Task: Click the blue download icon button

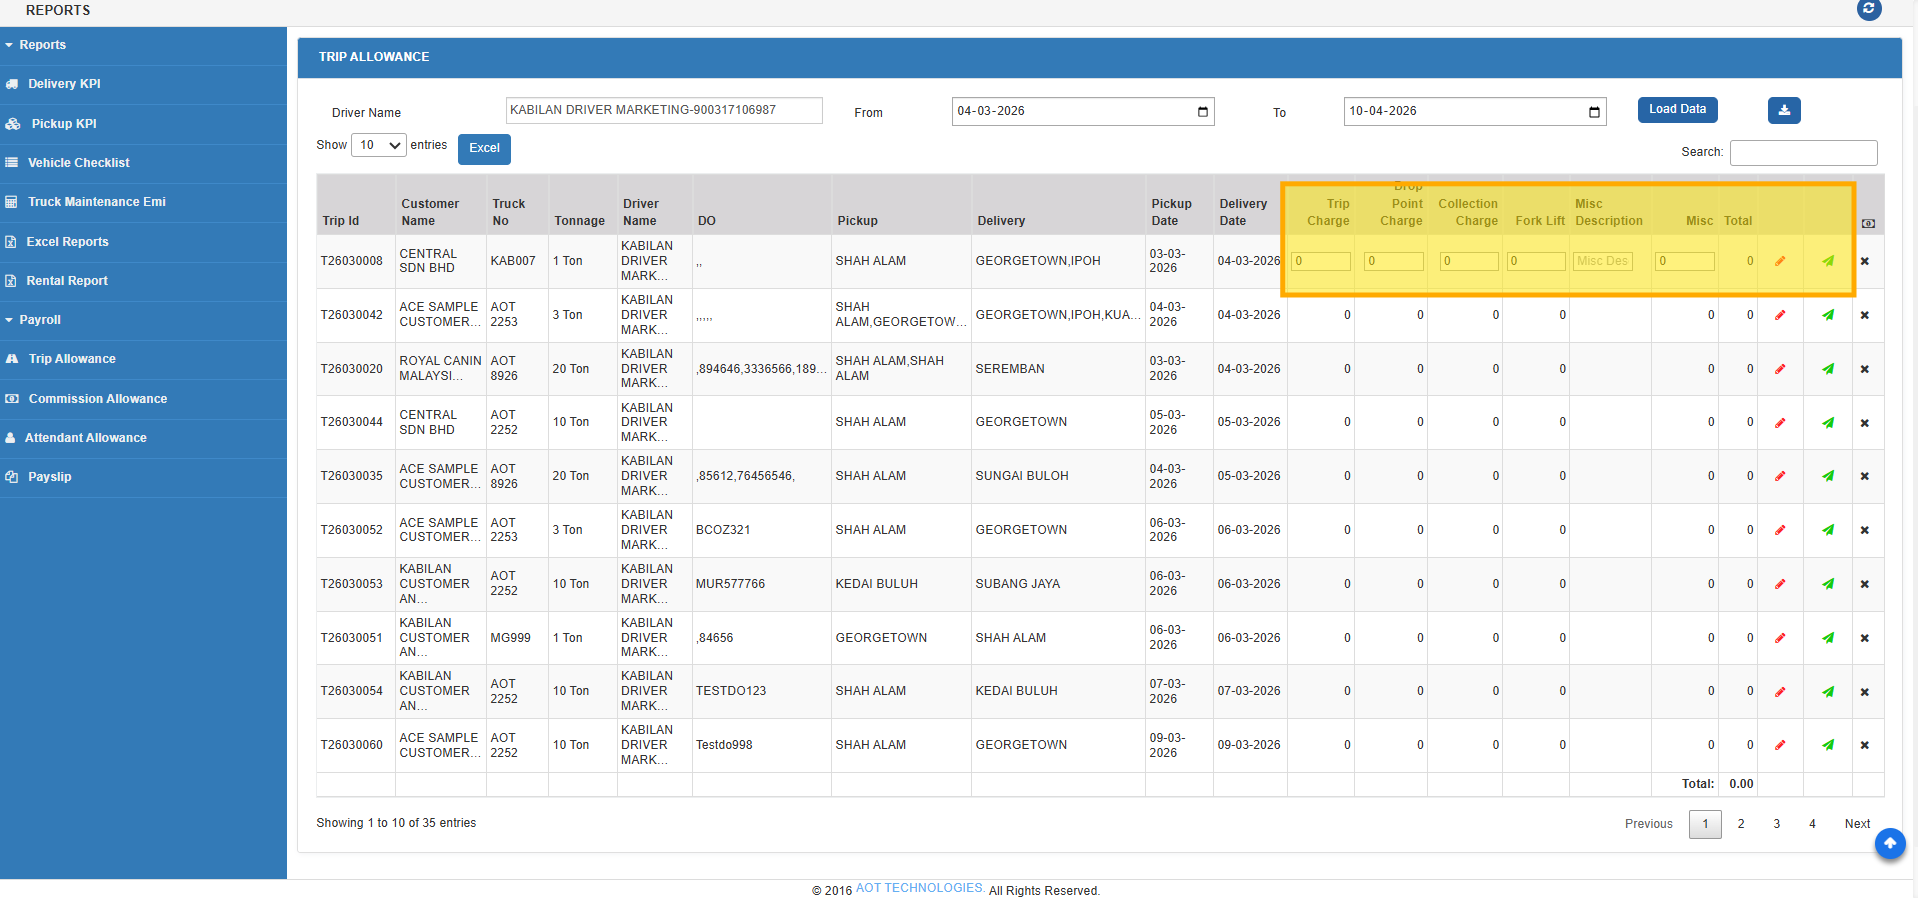Action: (1784, 110)
